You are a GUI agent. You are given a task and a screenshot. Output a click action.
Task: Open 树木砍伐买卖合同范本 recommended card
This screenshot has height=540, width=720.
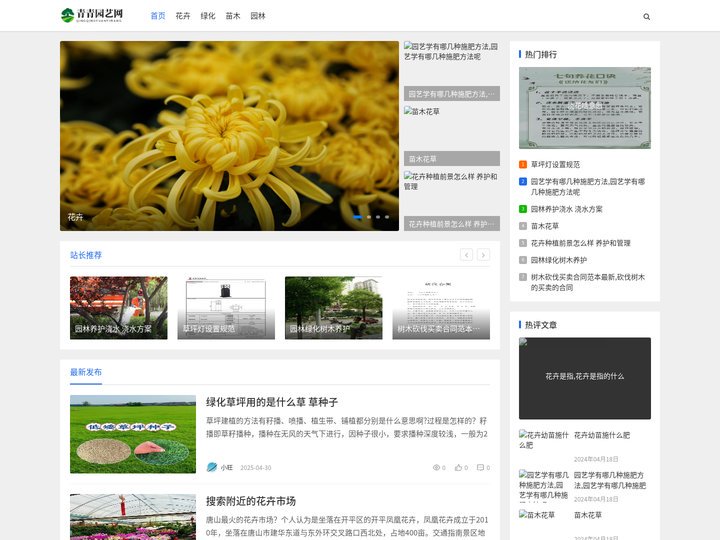click(x=441, y=308)
